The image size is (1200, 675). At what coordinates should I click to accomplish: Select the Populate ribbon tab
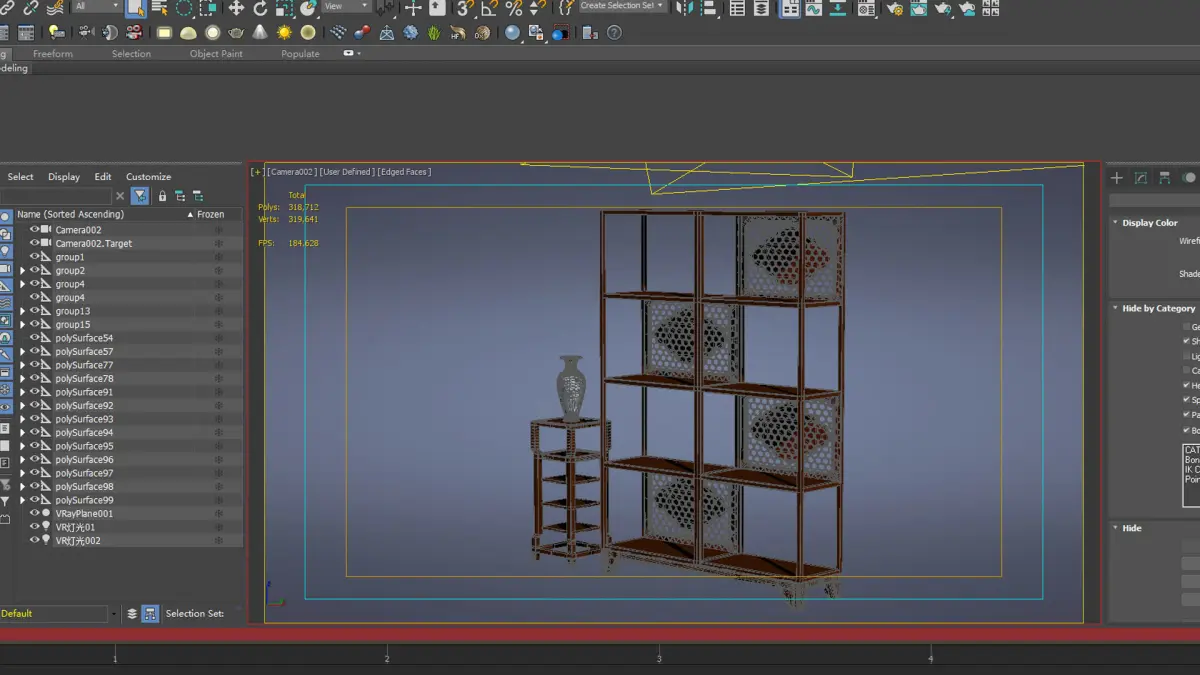coord(300,54)
